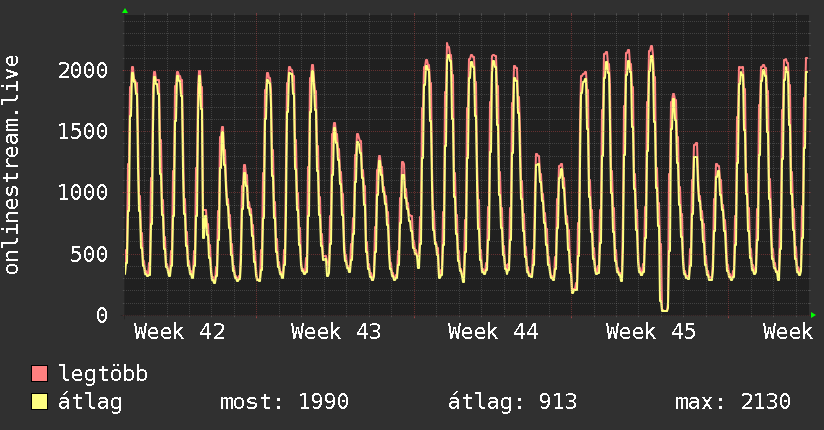824x430 pixels.
Task: Click the Week 42 axis label
Action: tap(179, 332)
